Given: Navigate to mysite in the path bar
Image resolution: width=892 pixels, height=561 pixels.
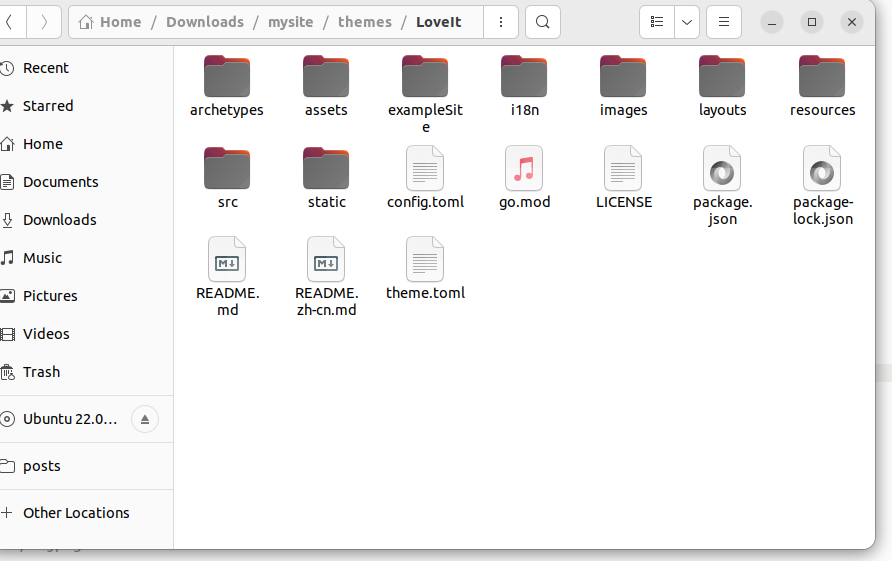Looking at the screenshot, I should (x=291, y=22).
